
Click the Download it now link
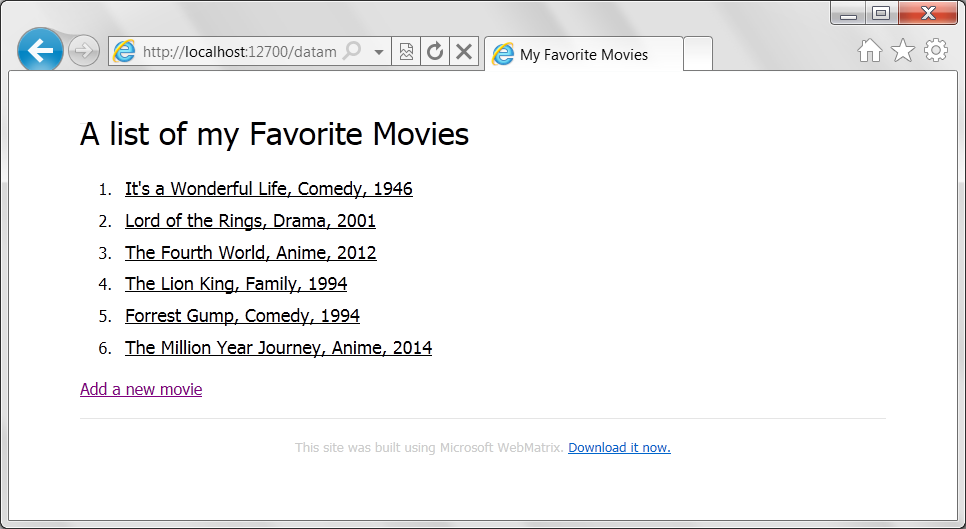pyautogui.click(x=619, y=448)
